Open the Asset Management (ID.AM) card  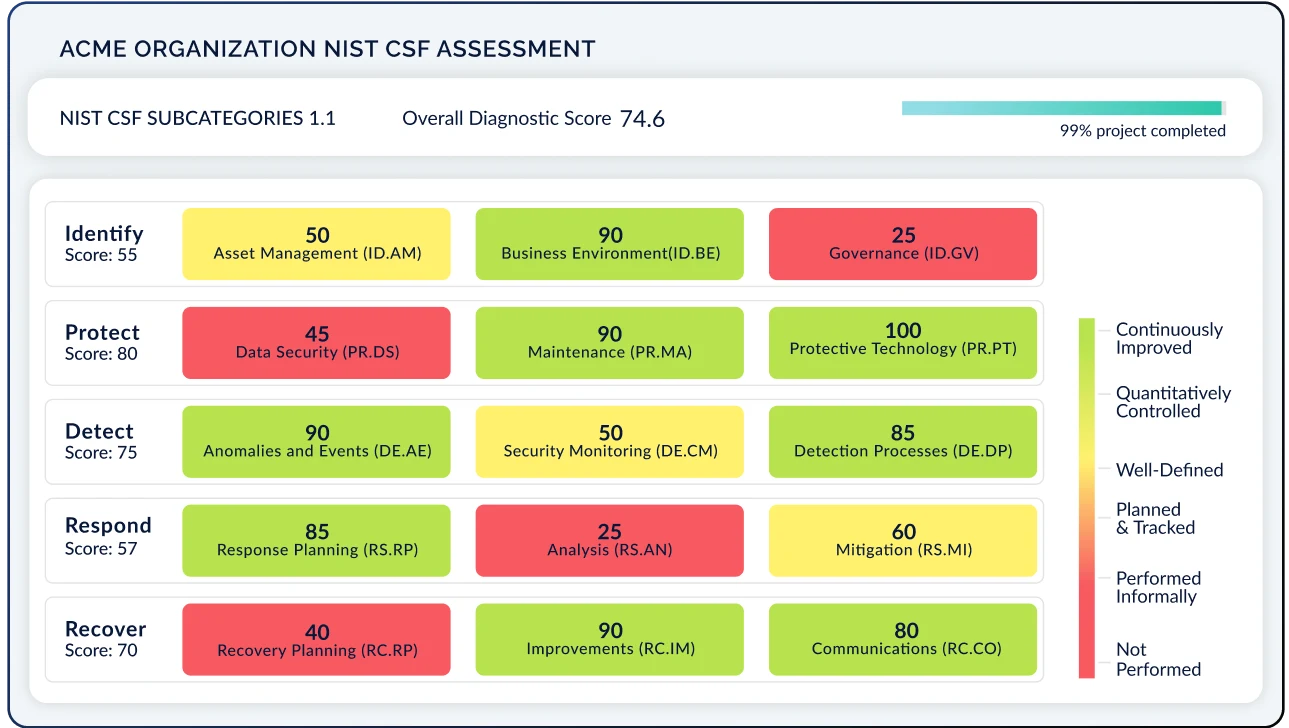coord(317,244)
